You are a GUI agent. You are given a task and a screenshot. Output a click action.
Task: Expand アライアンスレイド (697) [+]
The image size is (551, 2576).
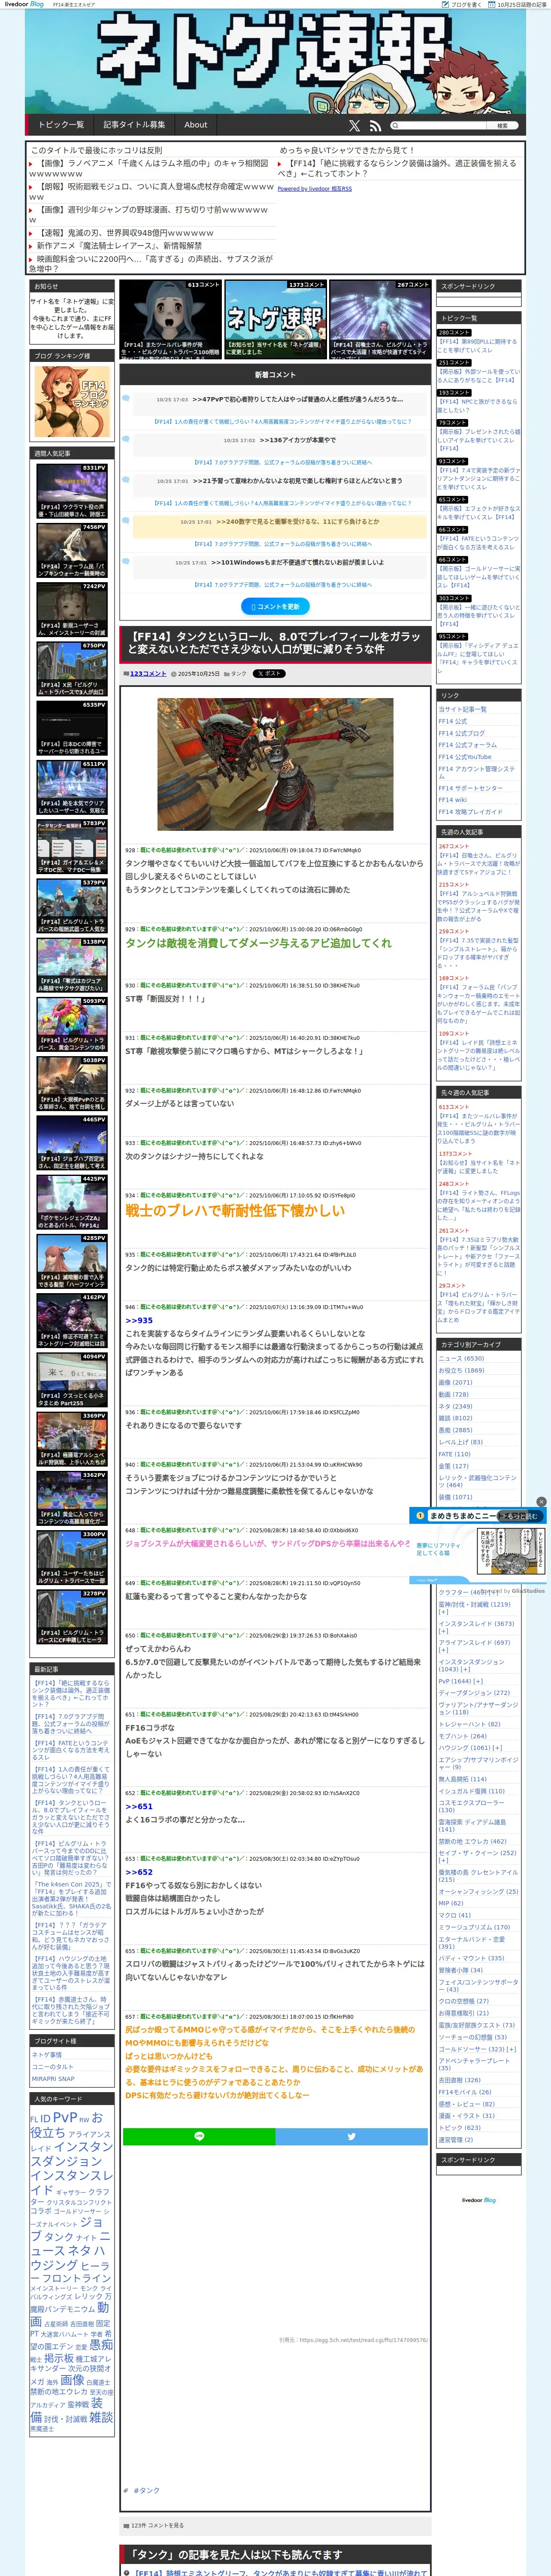443,1651
